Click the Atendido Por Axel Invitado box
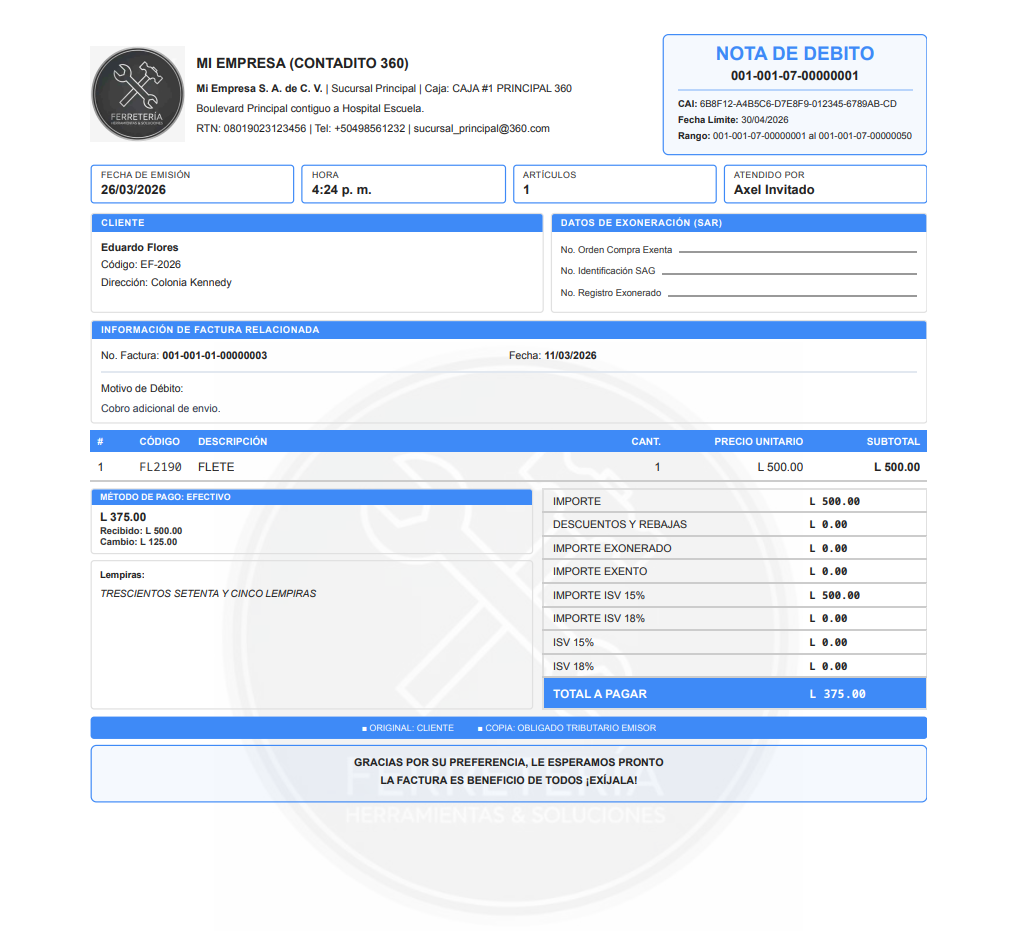This screenshot has height=933, width=1017. (825, 184)
